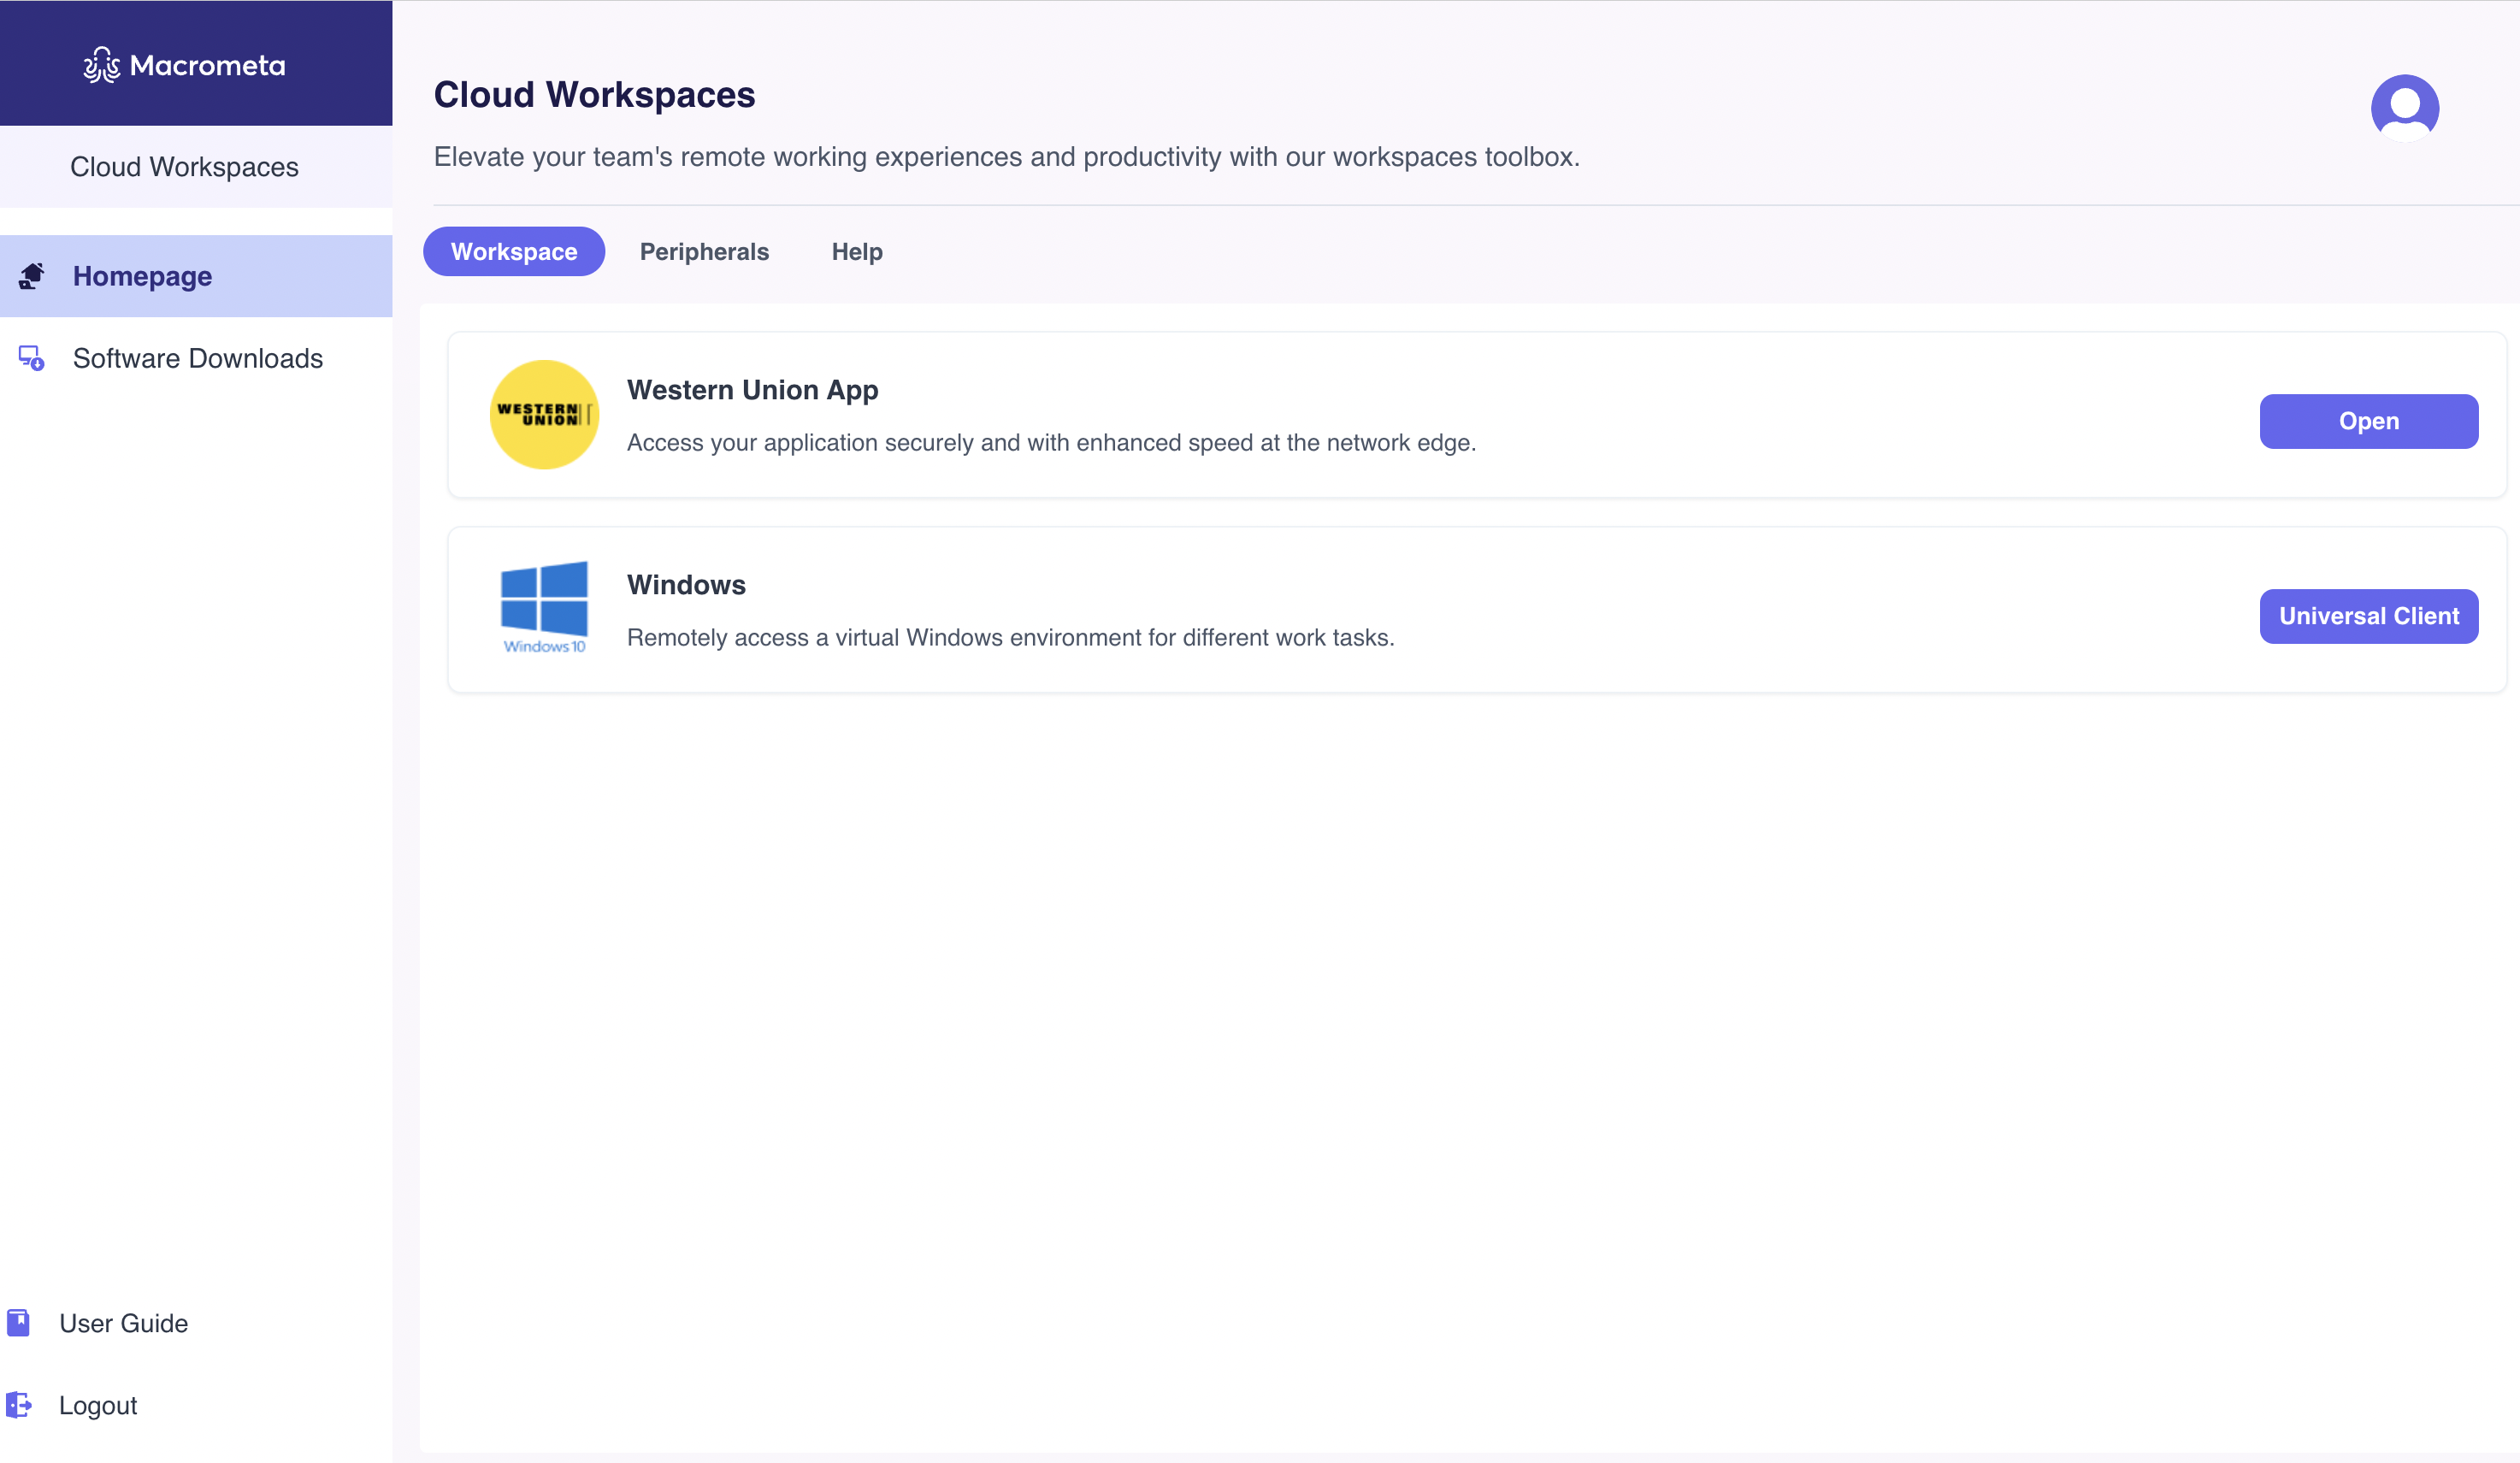Click the Cloud Workspaces page heading
Viewport: 2520px width, 1463px height.
point(594,95)
